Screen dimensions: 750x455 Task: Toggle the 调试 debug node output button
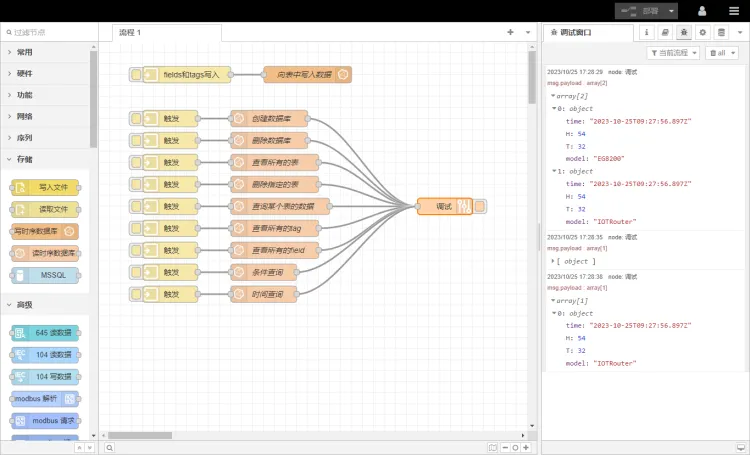tap(481, 206)
